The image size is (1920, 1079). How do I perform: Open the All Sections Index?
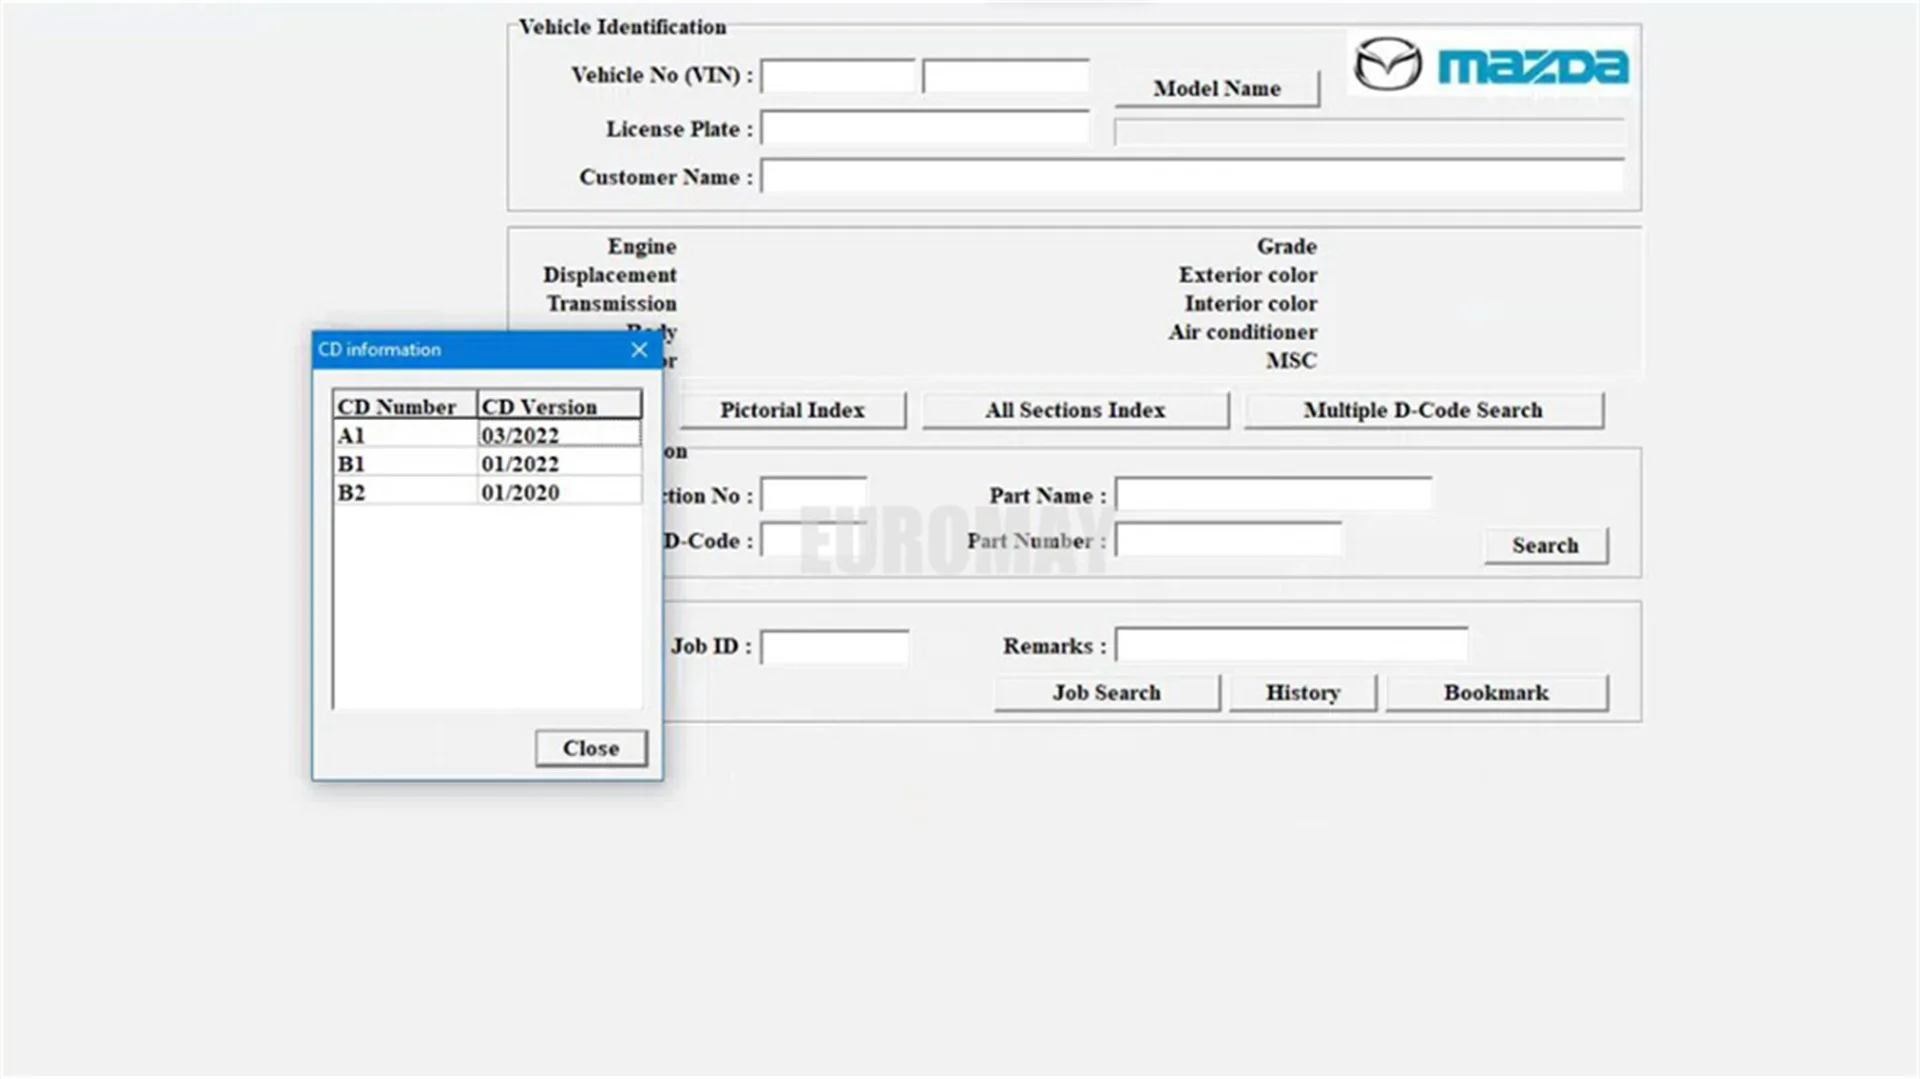(1075, 410)
